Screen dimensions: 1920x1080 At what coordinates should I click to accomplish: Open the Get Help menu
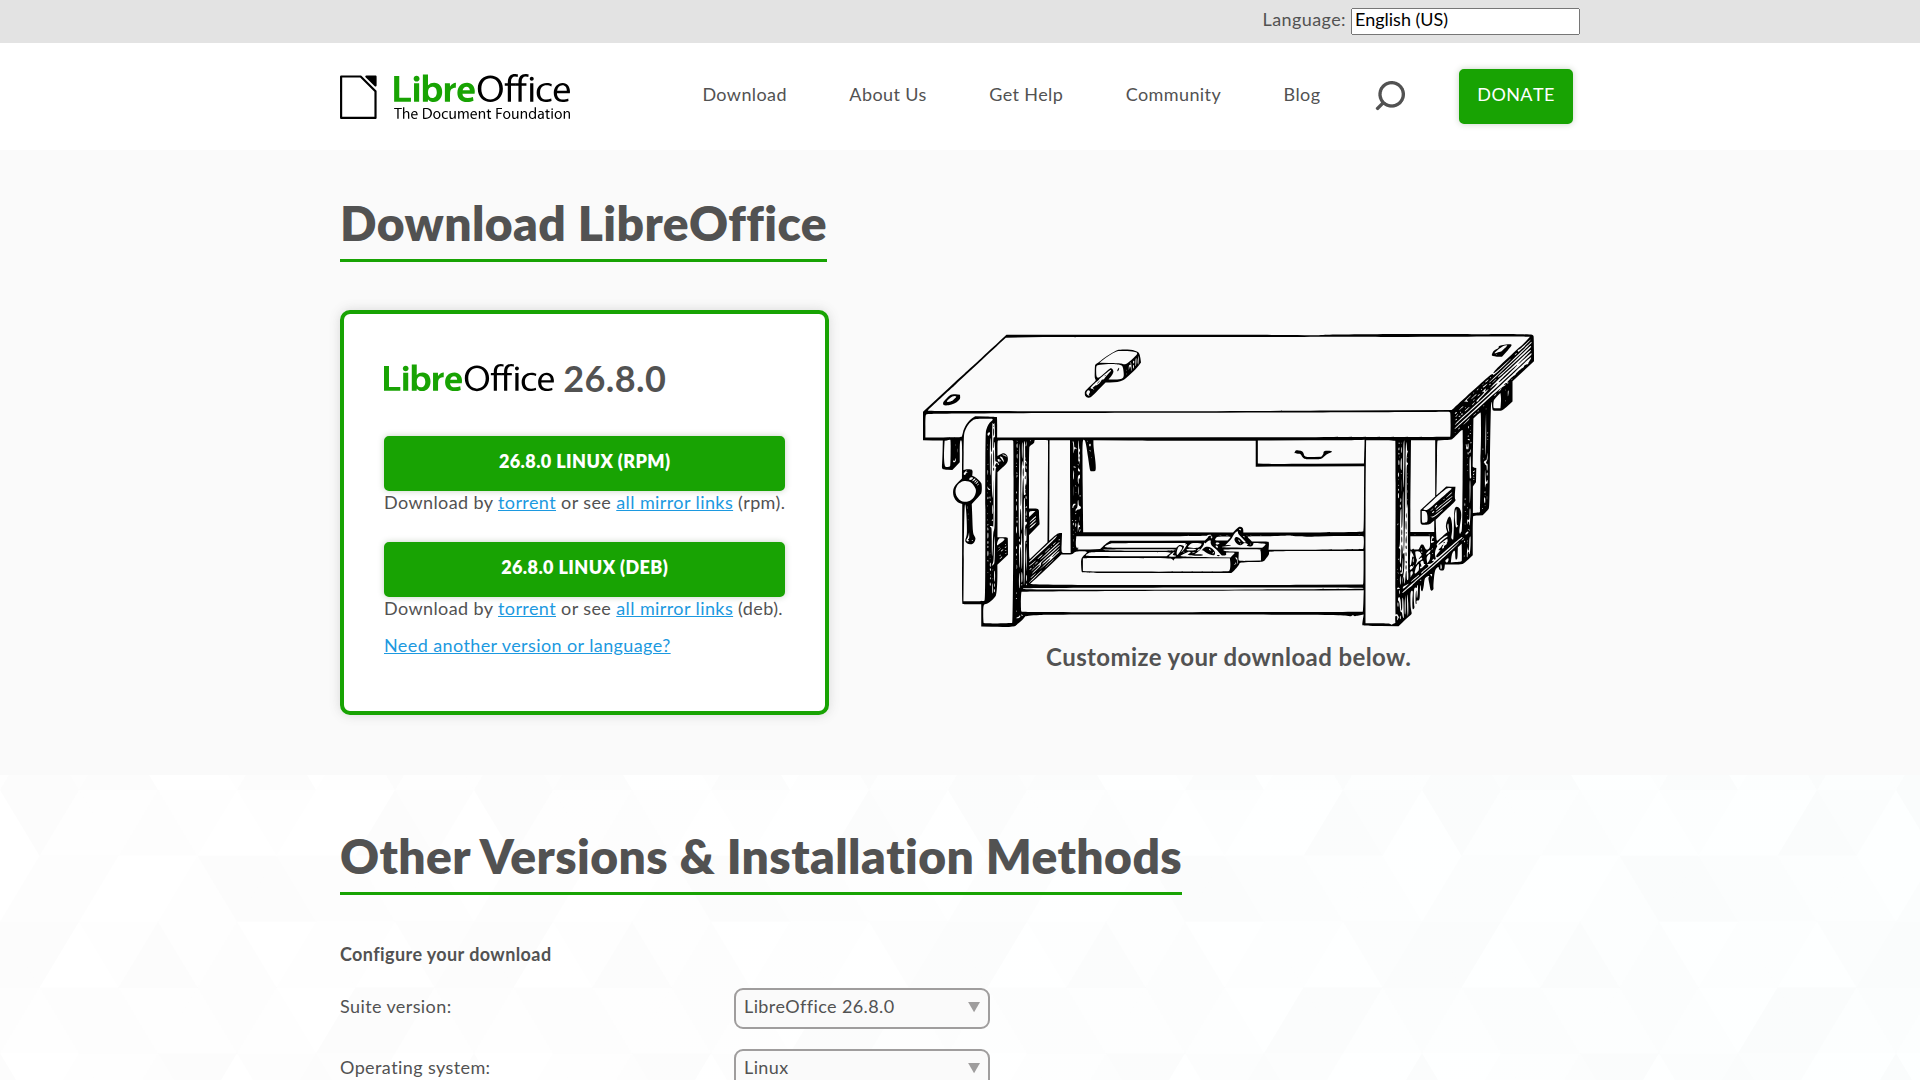point(1025,95)
